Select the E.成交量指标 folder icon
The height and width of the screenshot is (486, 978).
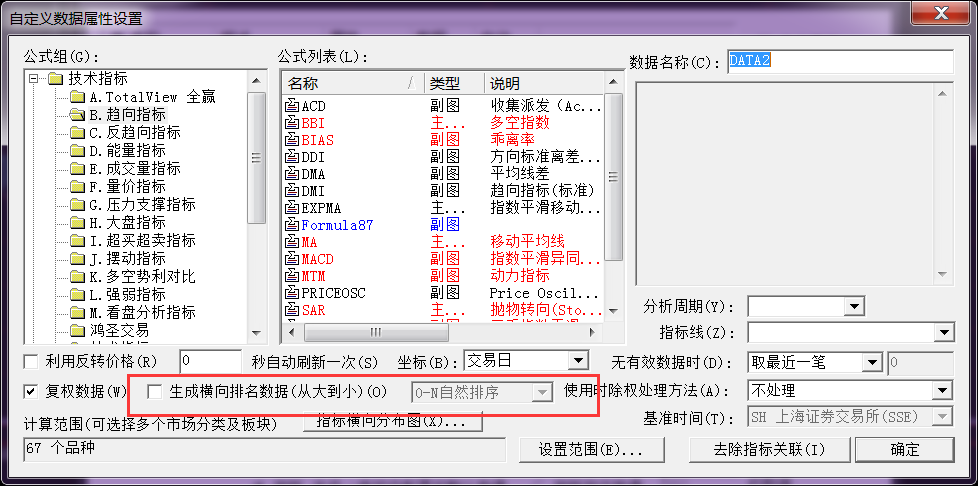click(77, 169)
